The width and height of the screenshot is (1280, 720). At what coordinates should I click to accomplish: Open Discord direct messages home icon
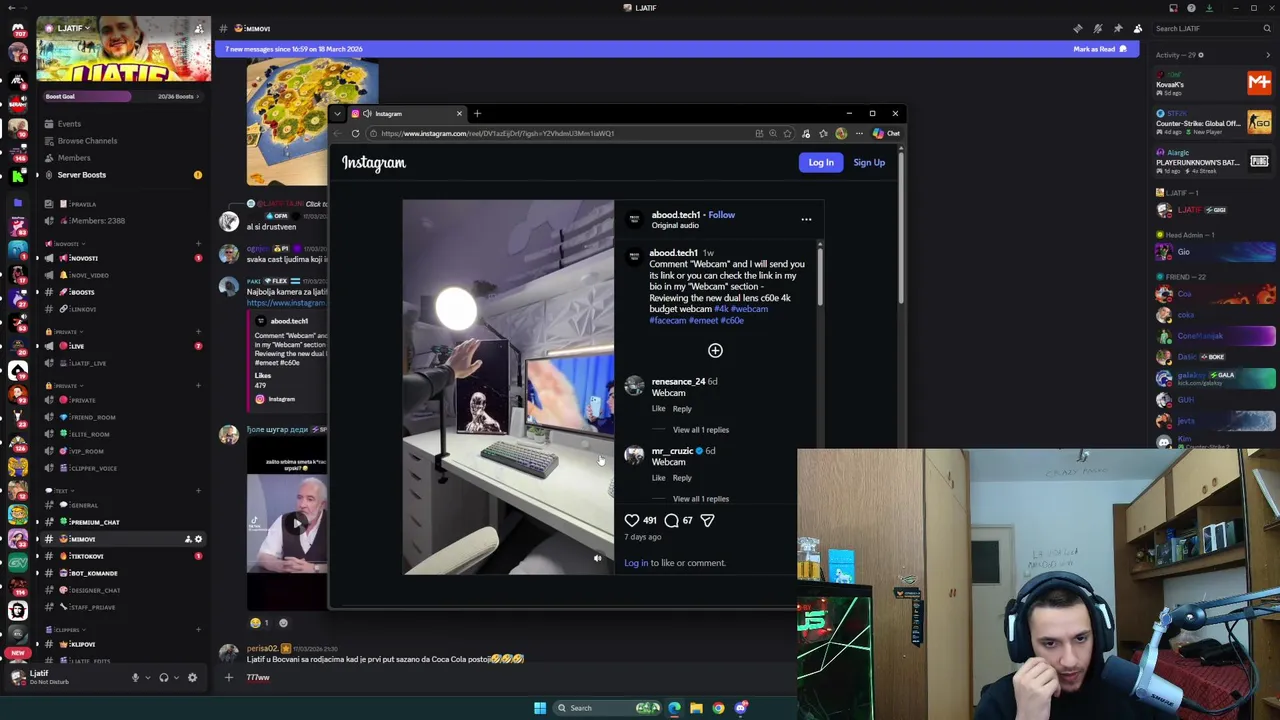point(17,29)
